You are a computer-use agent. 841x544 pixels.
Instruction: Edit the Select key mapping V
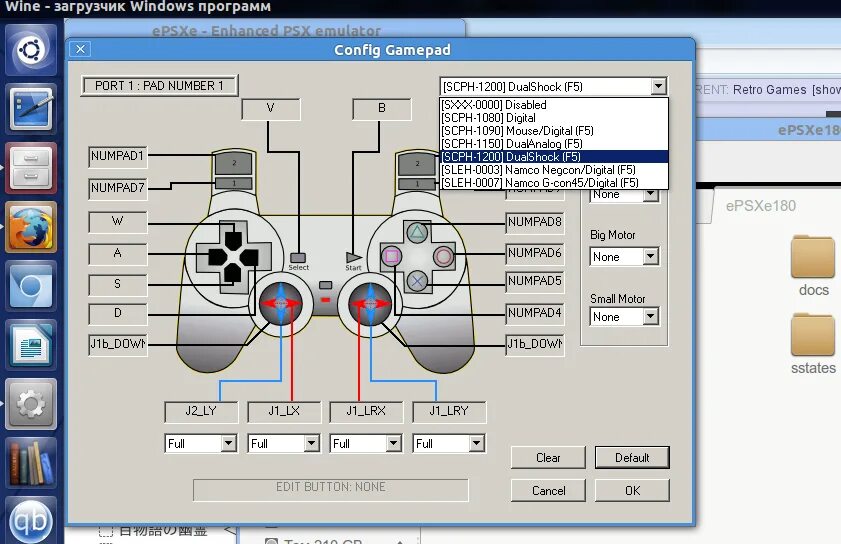click(x=271, y=108)
